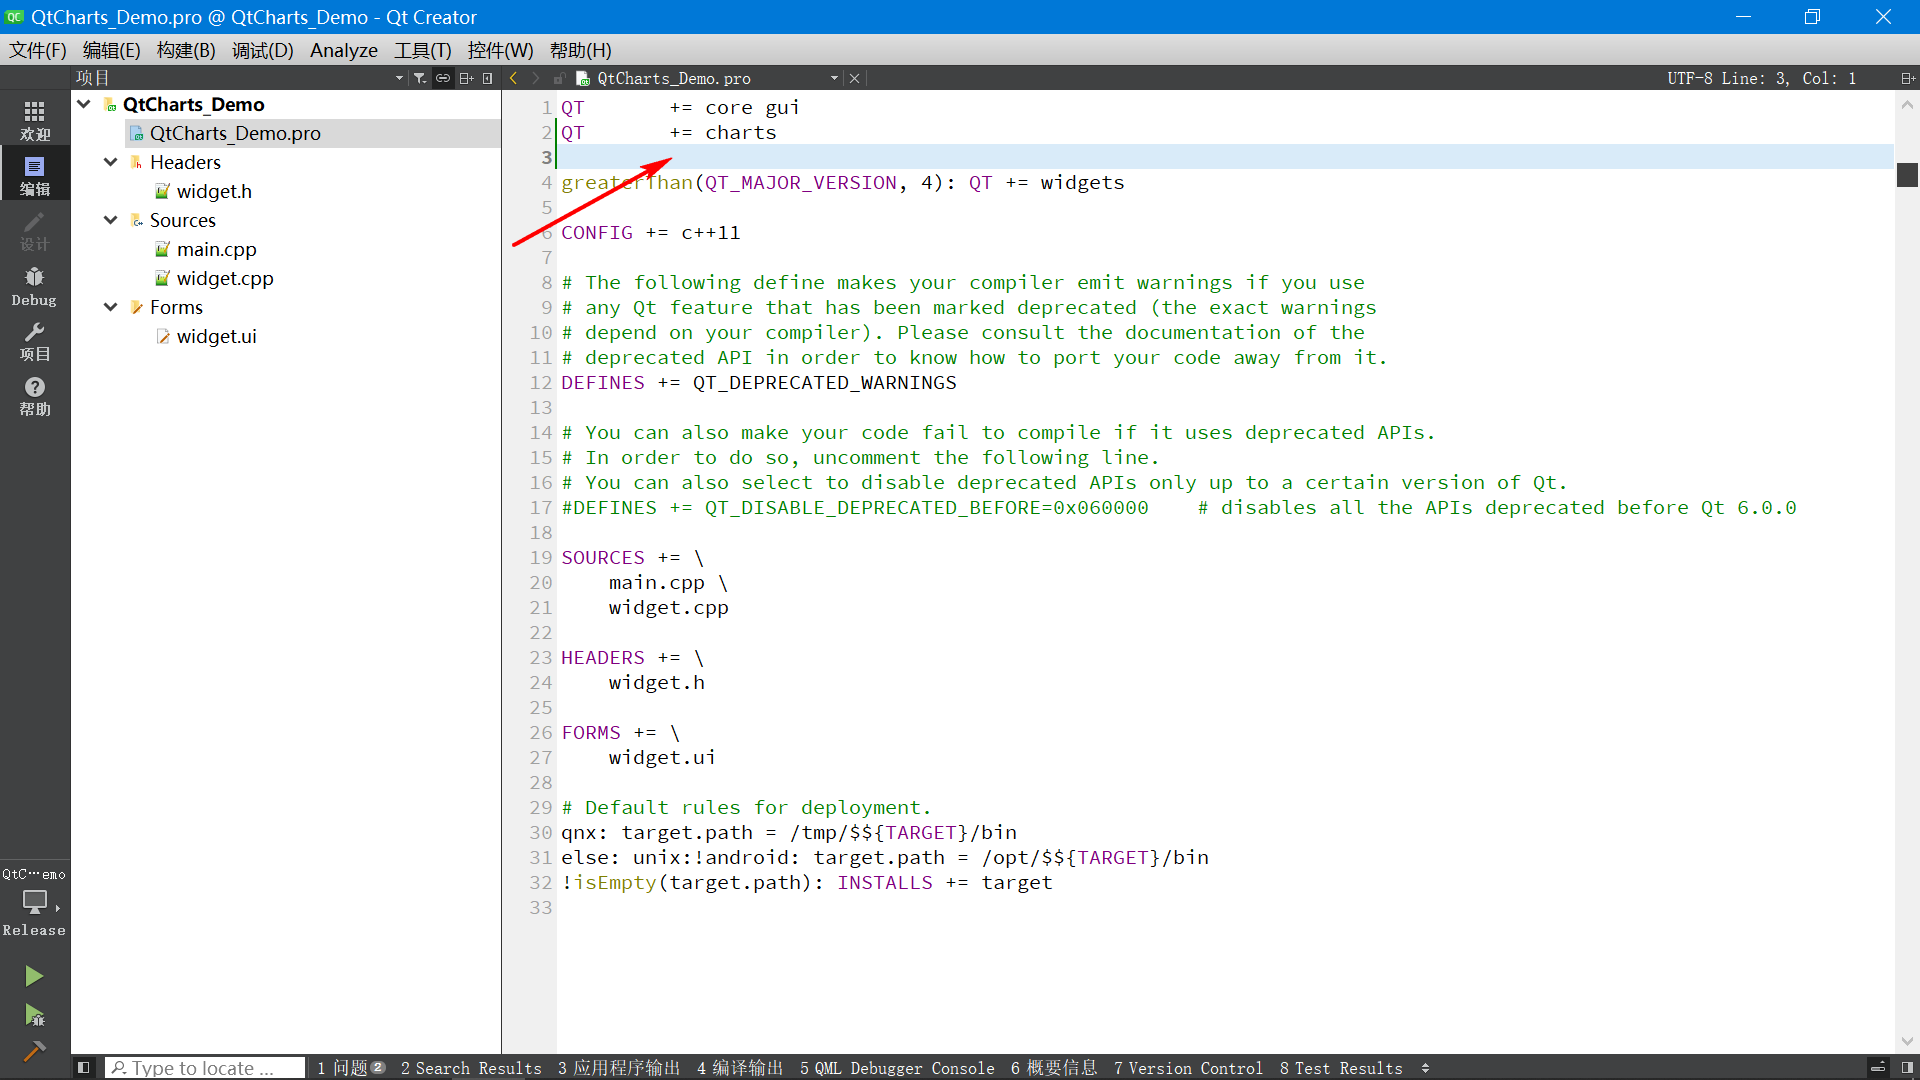Open the 构建(B) build menu

pos(186,50)
